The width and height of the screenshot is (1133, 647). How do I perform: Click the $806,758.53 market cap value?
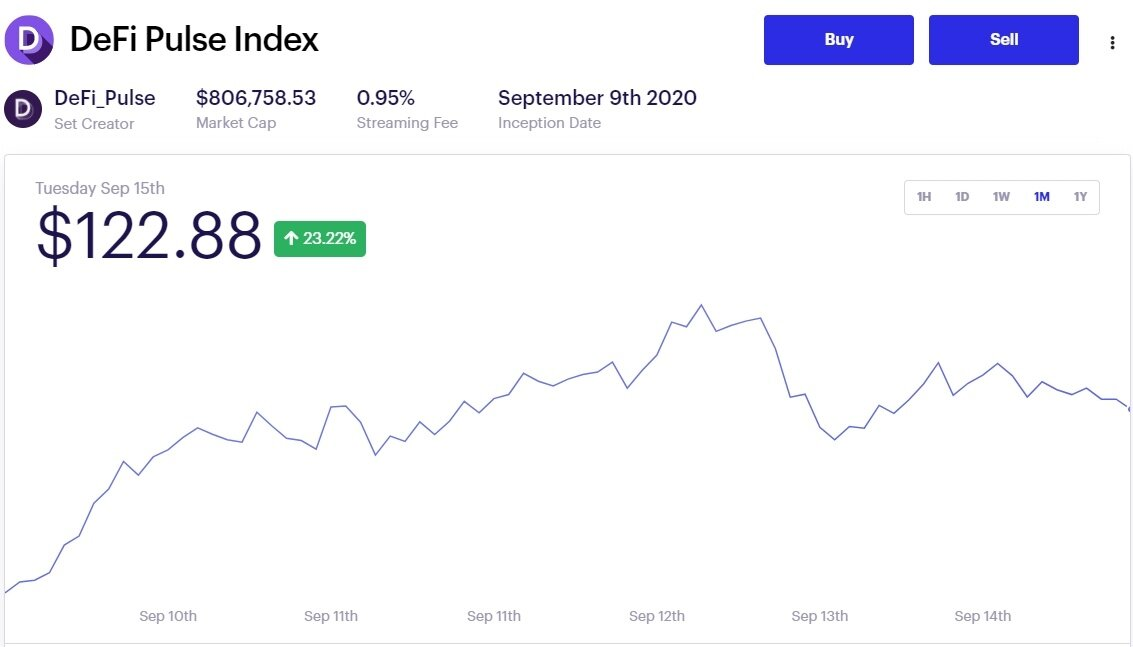[256, 98]
